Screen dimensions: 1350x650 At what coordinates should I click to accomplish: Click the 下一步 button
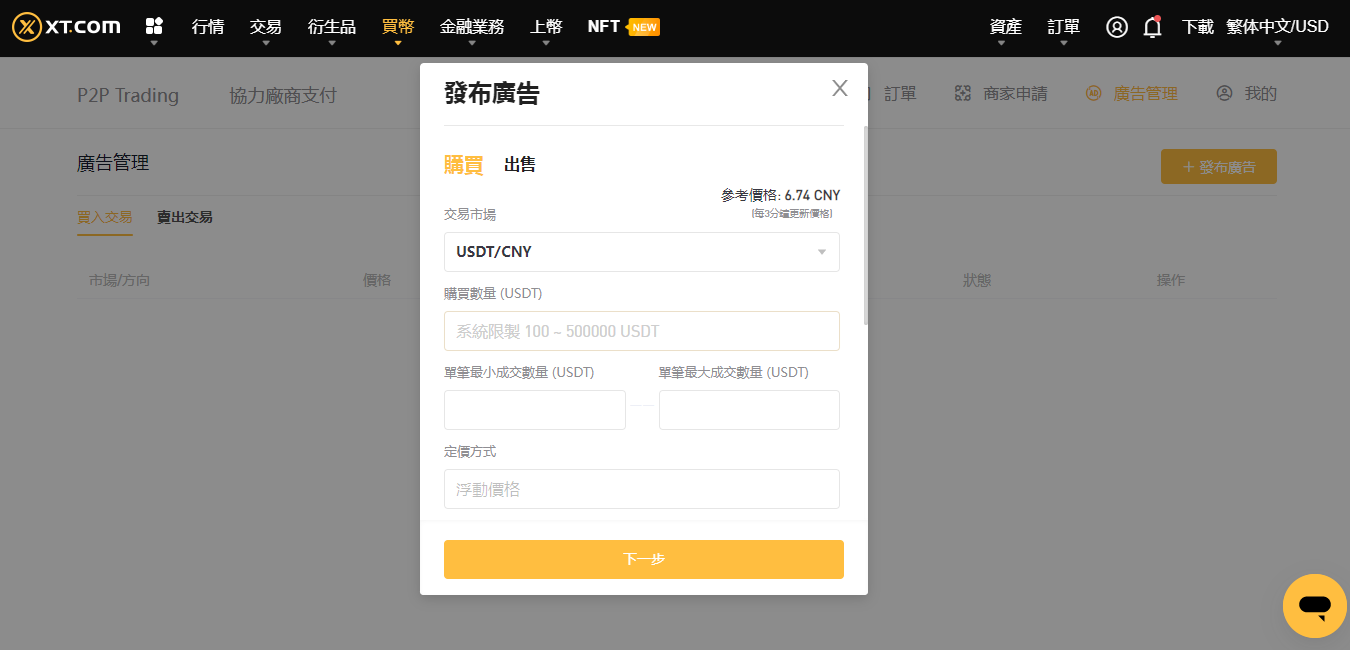tap(644, 559)
